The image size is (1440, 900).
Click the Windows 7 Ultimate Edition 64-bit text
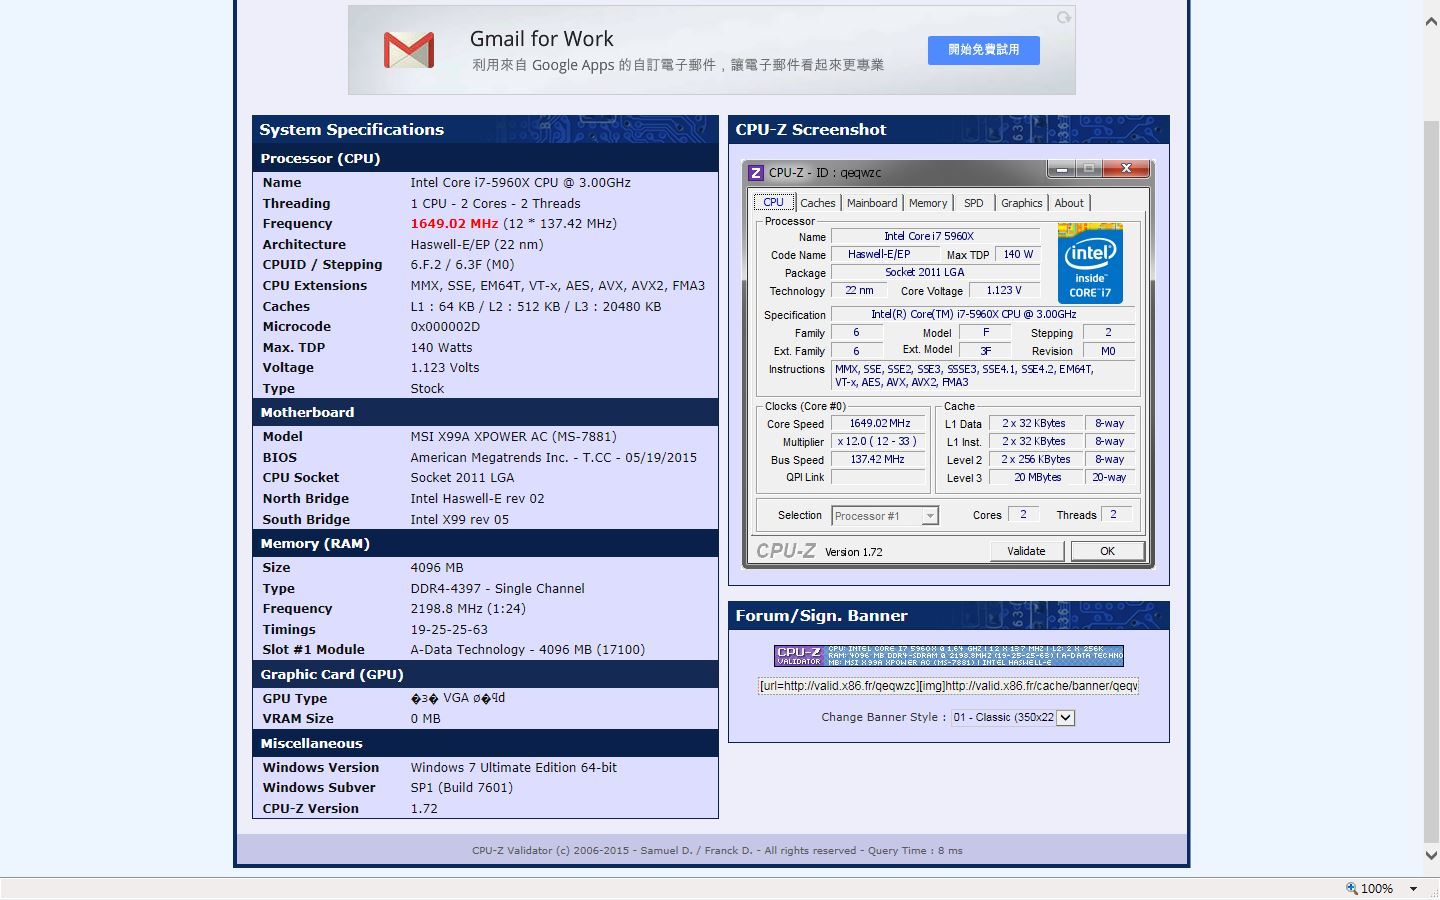[513, 768]
